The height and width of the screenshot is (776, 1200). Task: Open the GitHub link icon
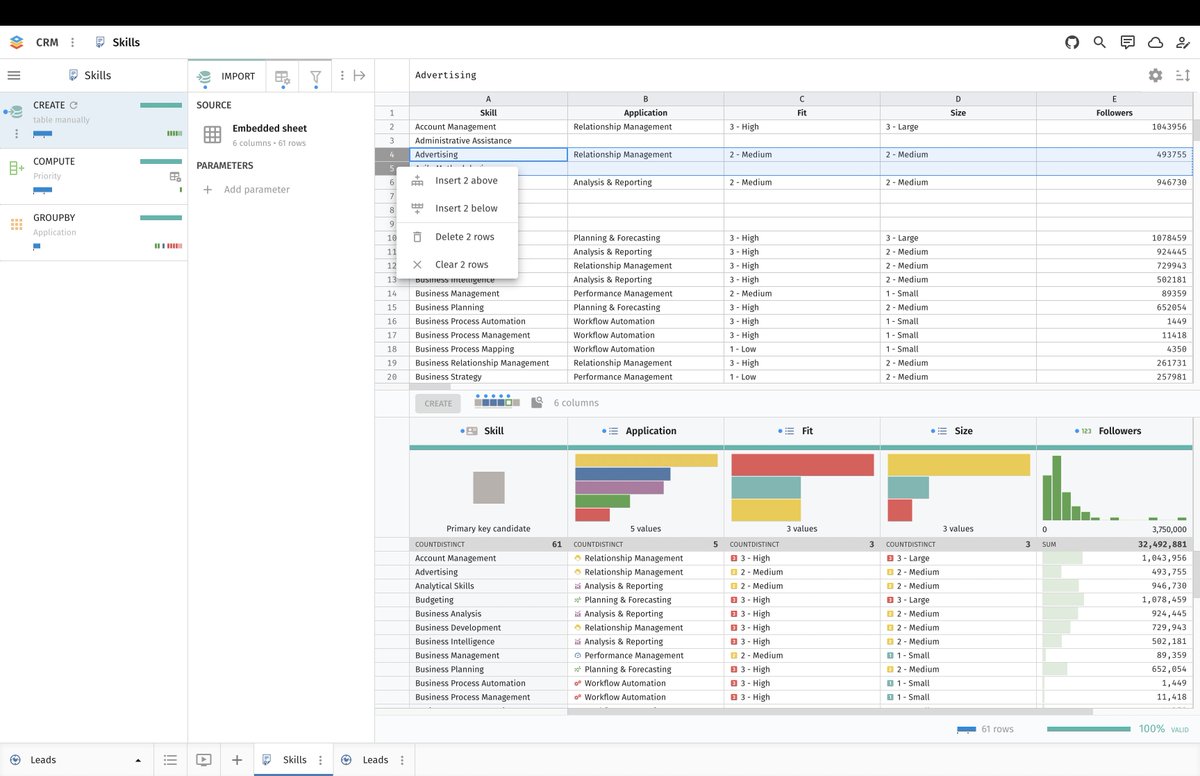click(1072, 42)
